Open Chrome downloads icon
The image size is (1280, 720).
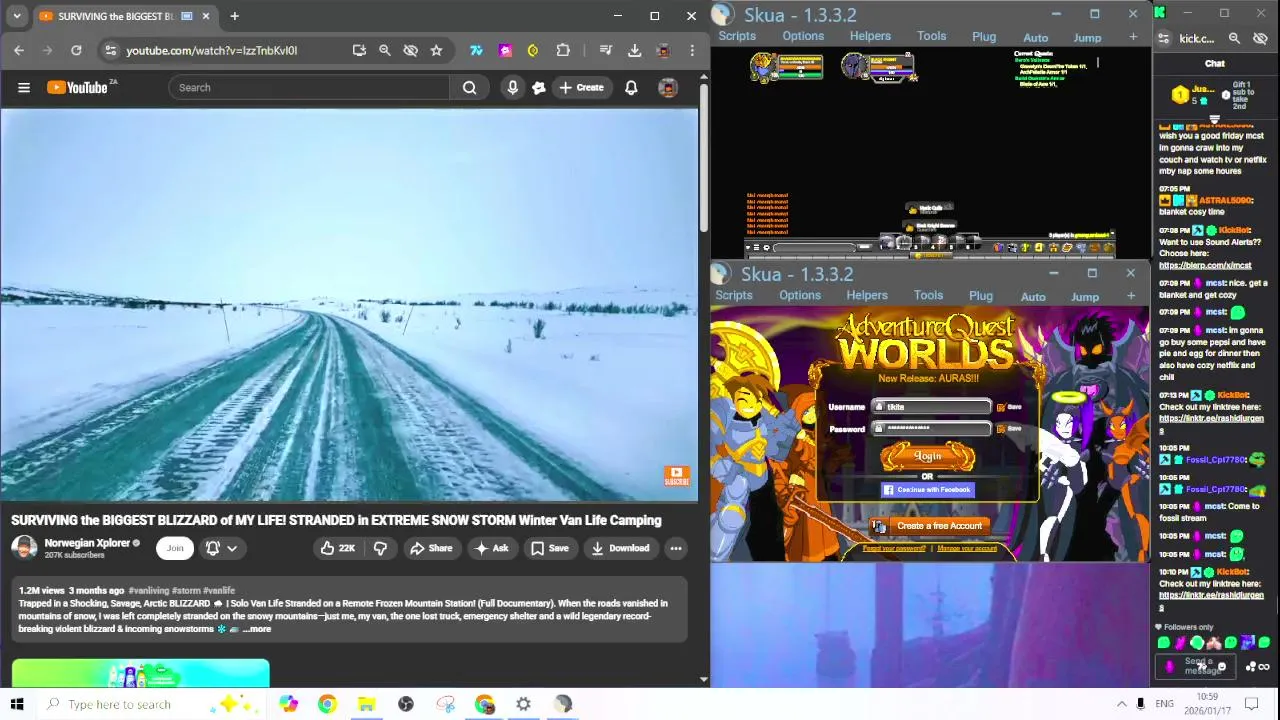(x=634, y=50)
